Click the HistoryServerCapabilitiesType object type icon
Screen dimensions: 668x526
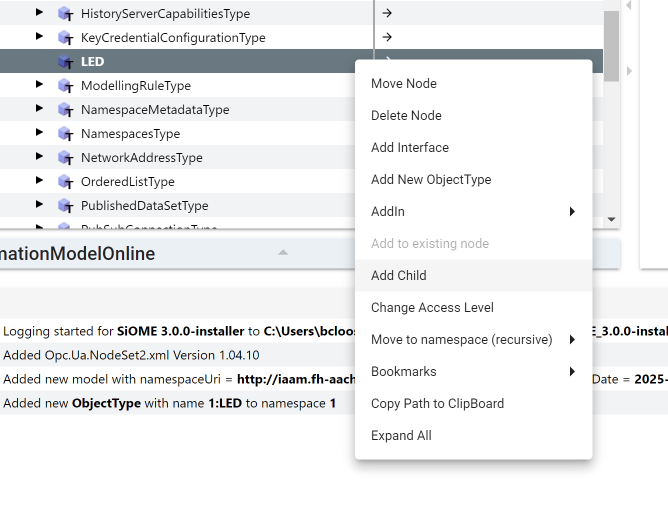[66, 14]
